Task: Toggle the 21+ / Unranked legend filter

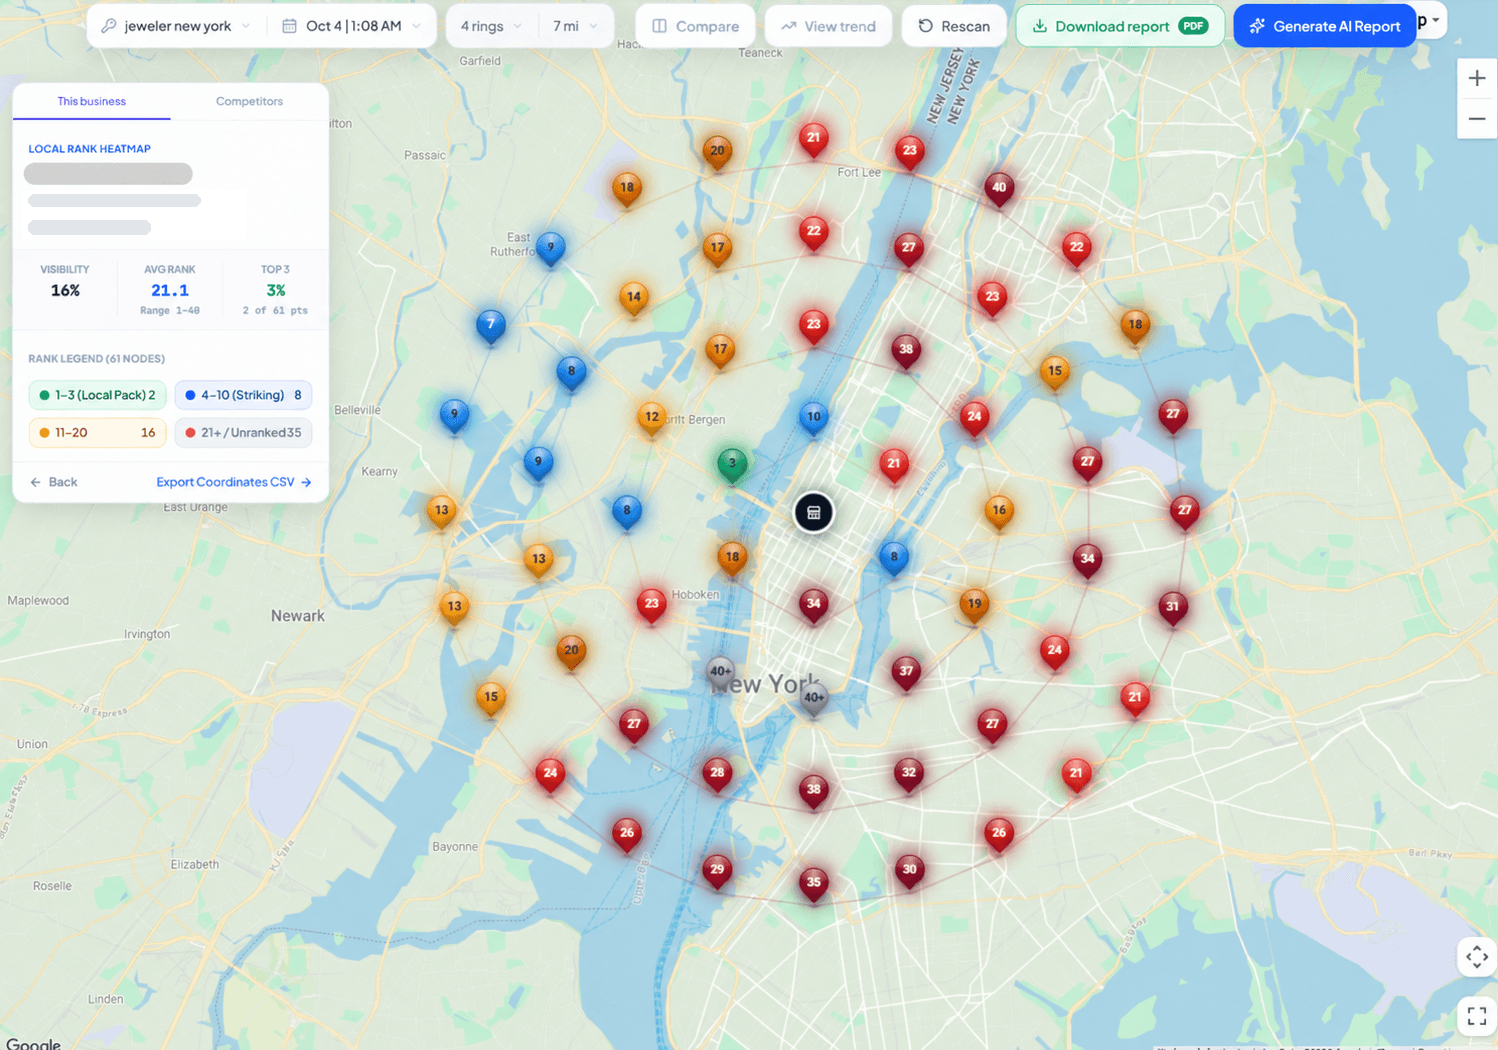Action: click(243, 433)
